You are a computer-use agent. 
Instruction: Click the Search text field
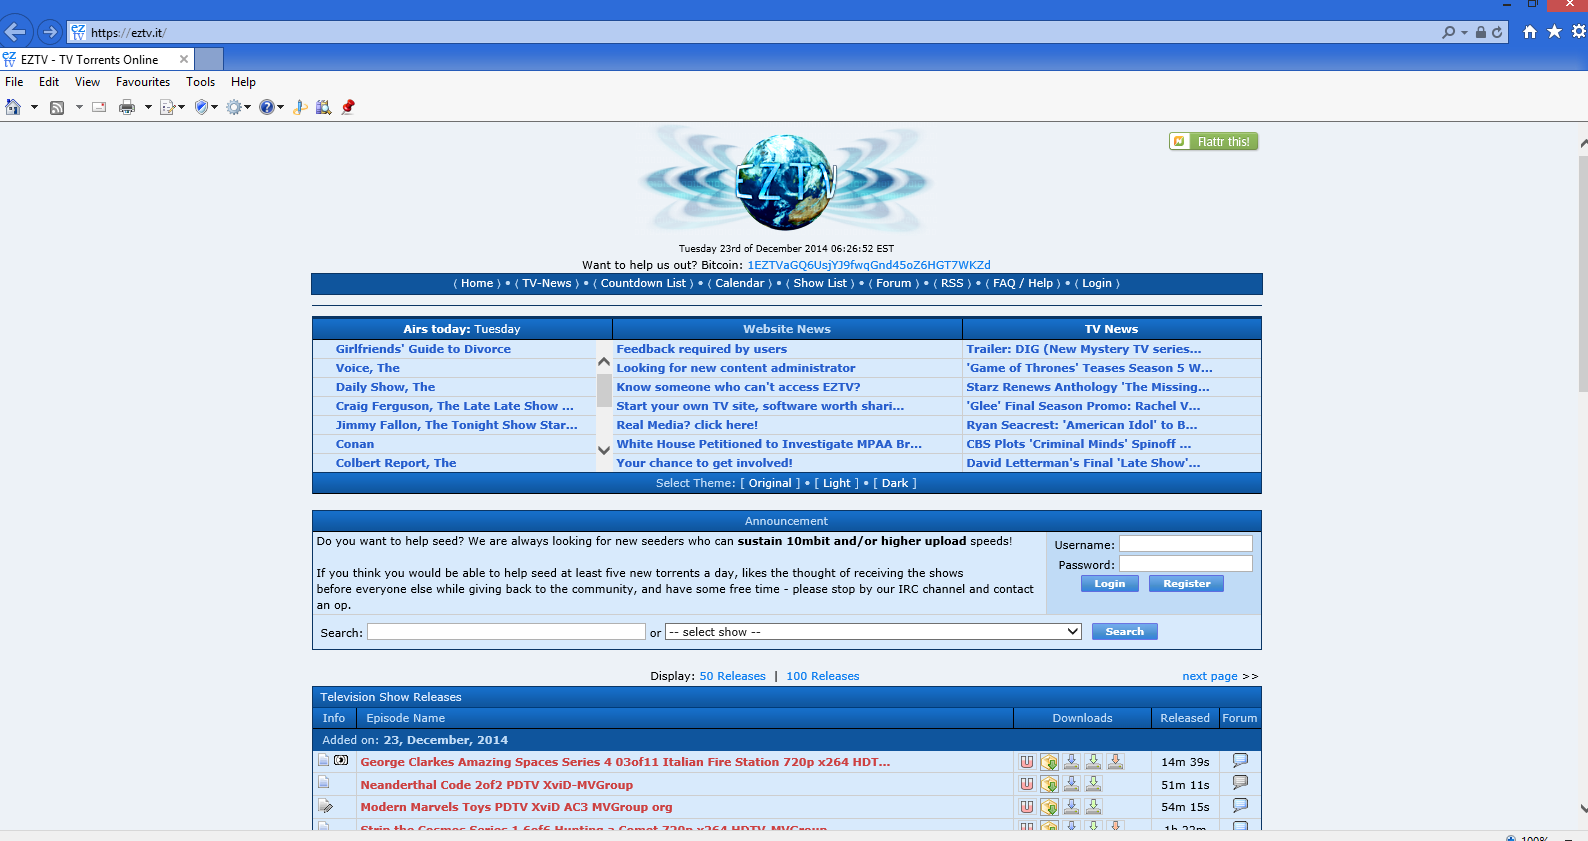point(506,632)
